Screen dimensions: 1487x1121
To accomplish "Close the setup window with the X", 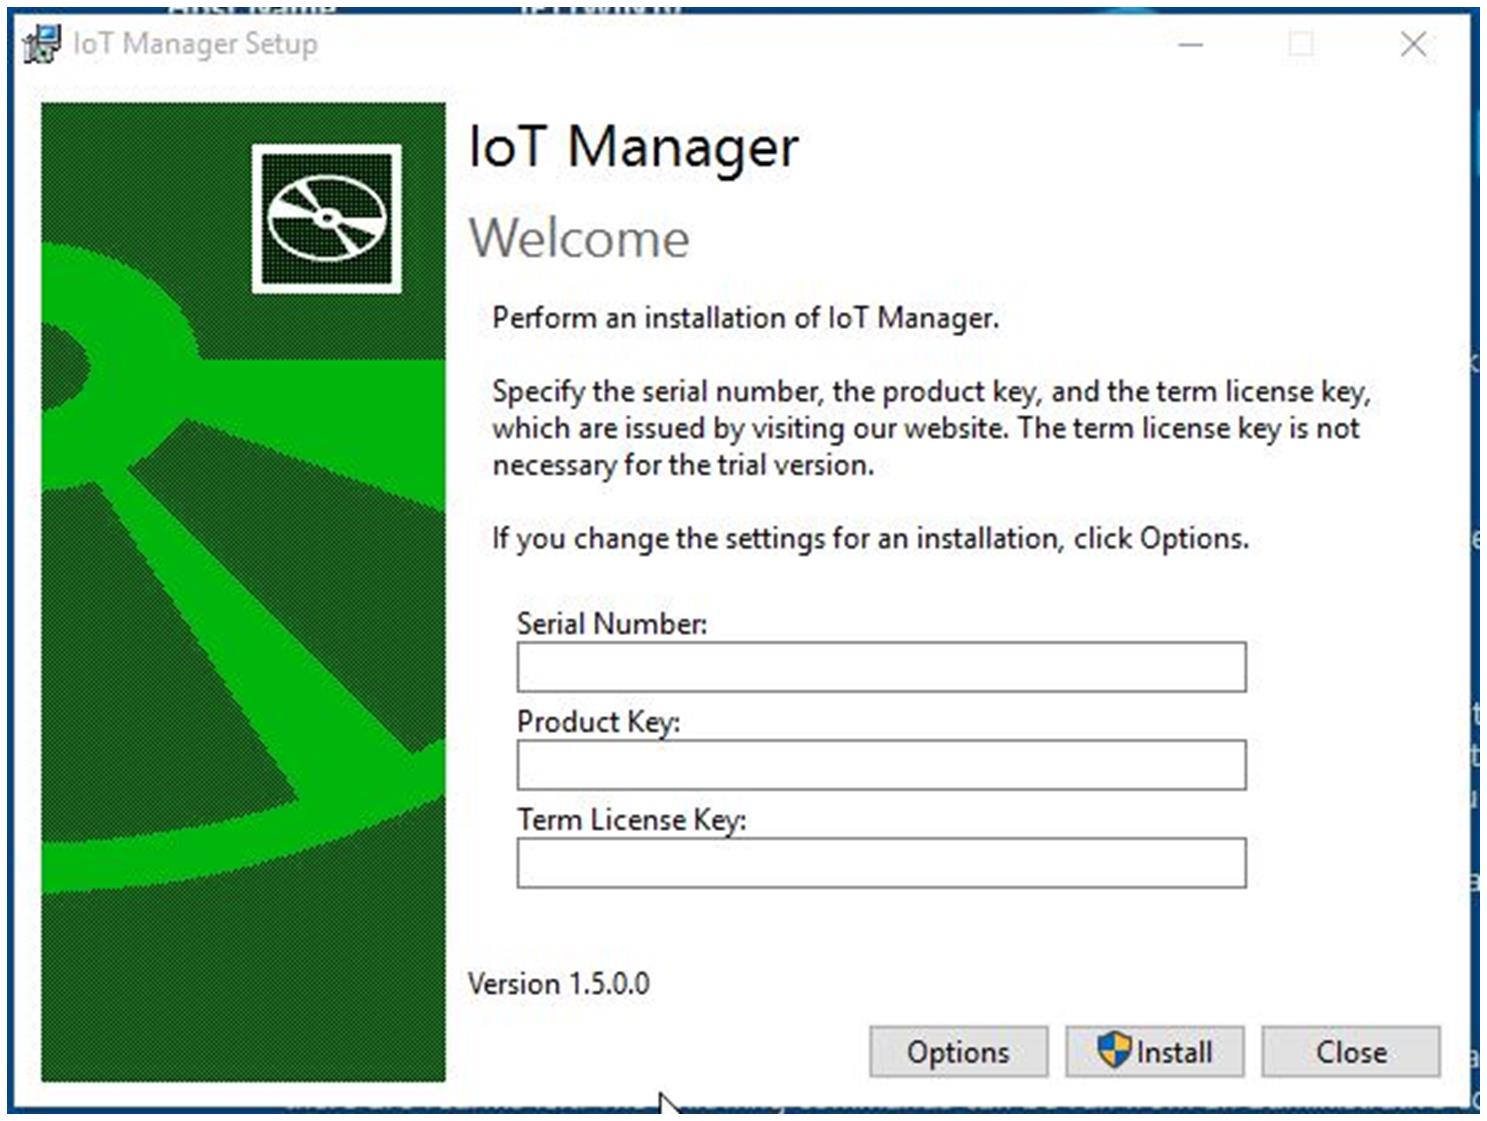I will [x=1413, y=45].
